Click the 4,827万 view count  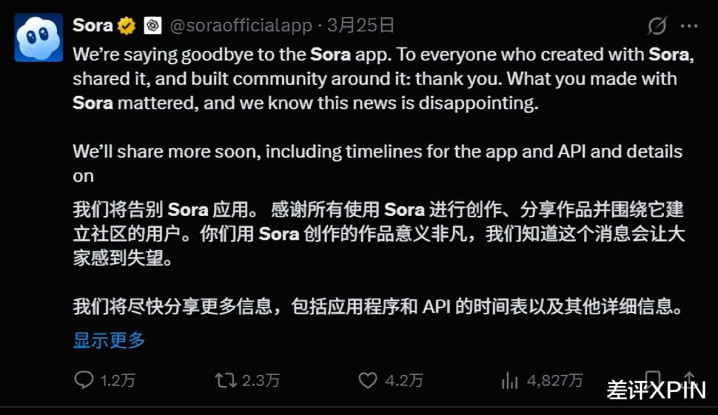pos(554,380)
